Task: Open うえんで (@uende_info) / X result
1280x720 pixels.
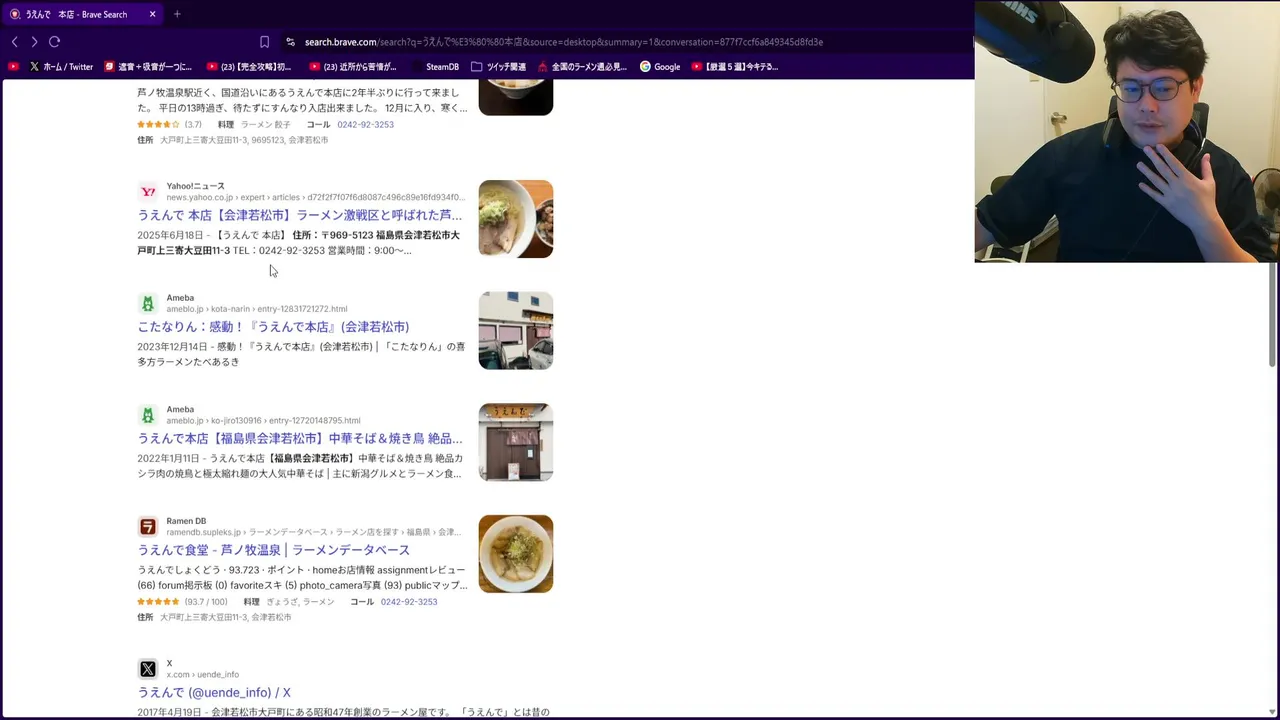Action: (x=214, y=692)
